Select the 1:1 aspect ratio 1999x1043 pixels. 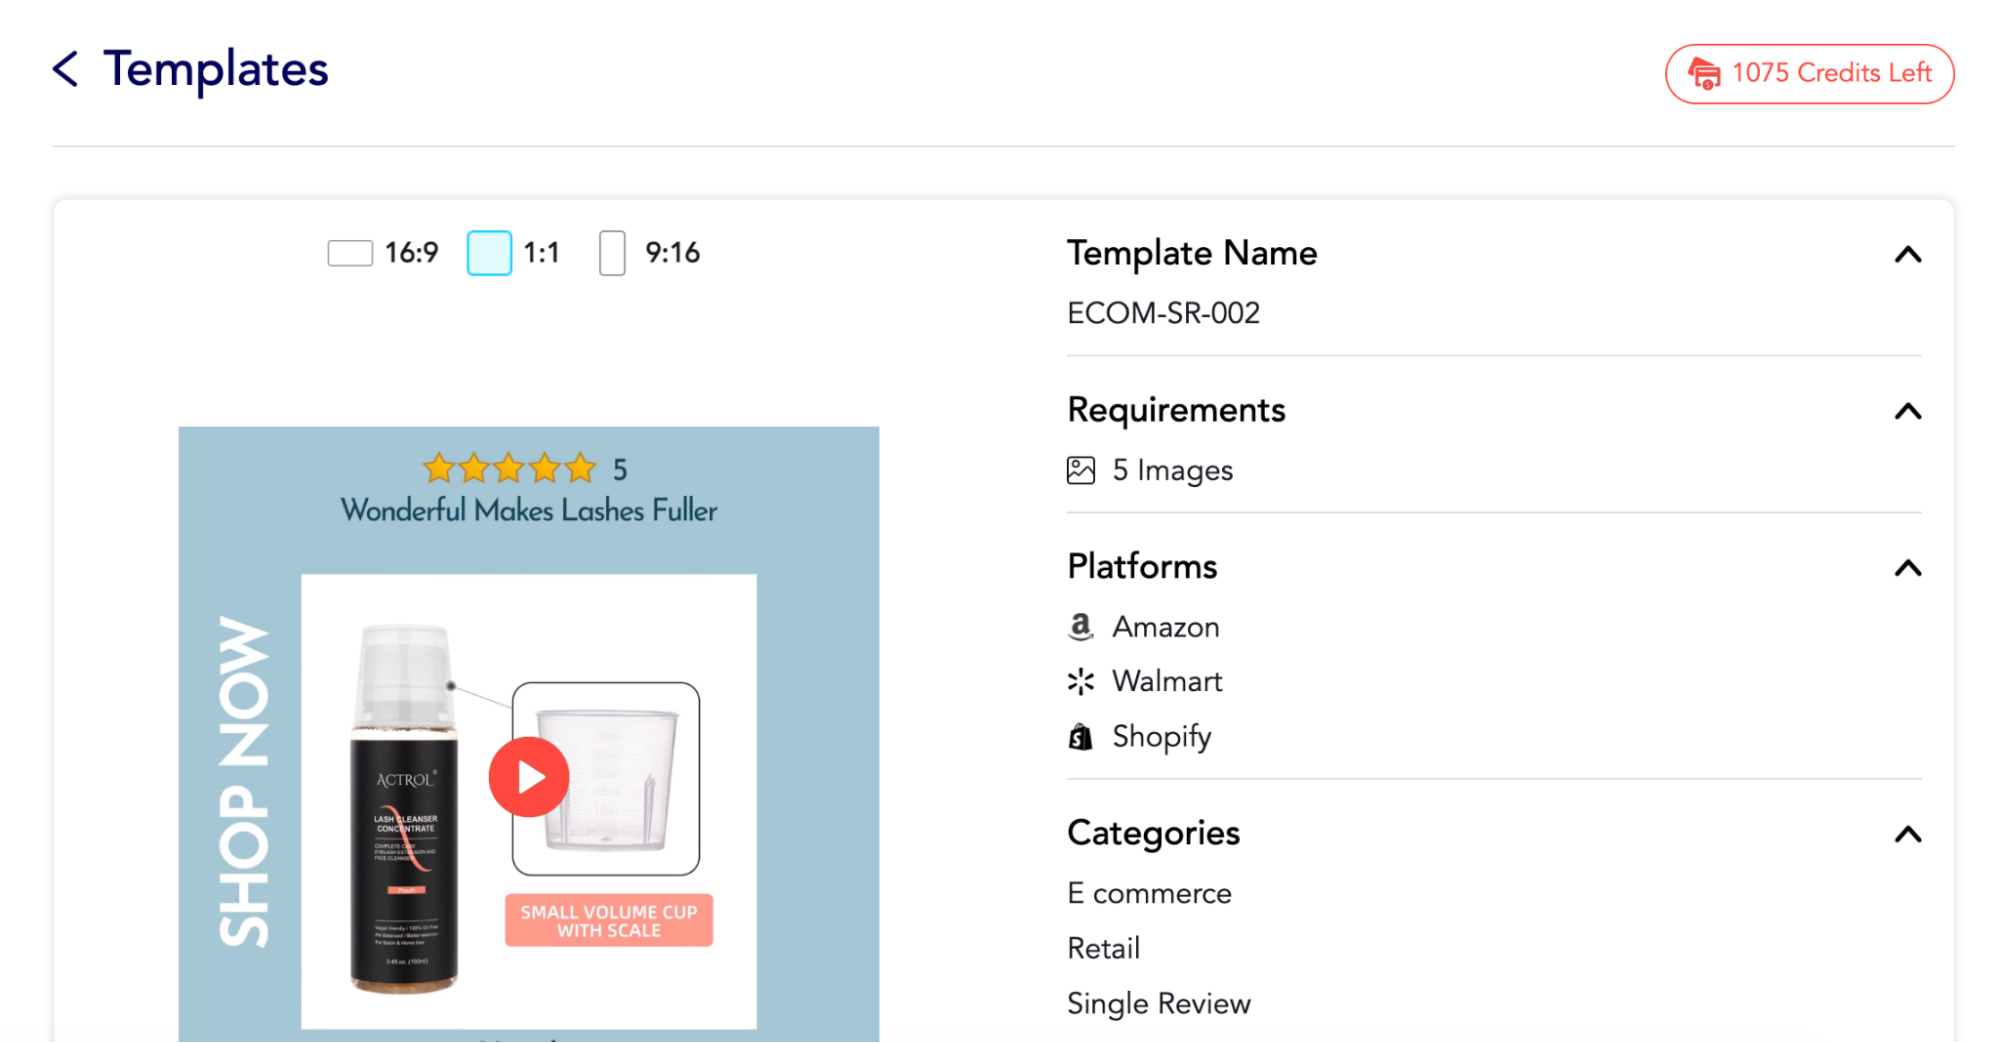(x=514, y=253)
